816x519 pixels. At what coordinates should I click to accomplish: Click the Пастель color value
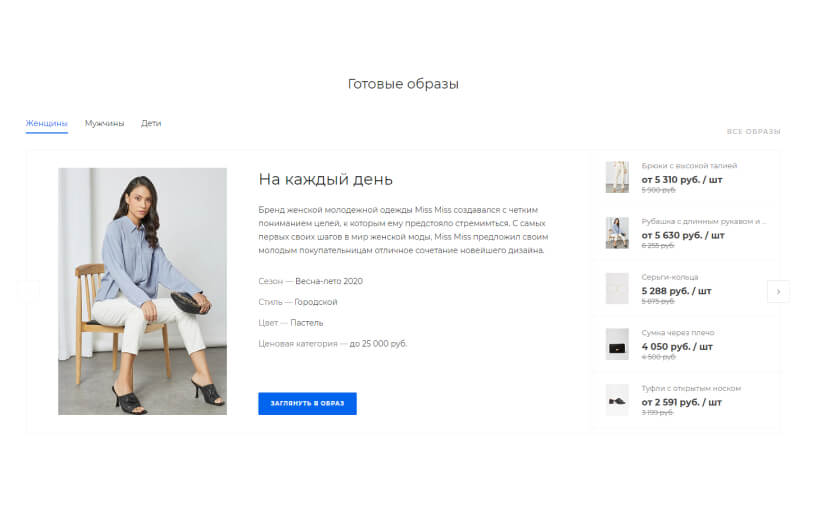(x=307, y=323)
